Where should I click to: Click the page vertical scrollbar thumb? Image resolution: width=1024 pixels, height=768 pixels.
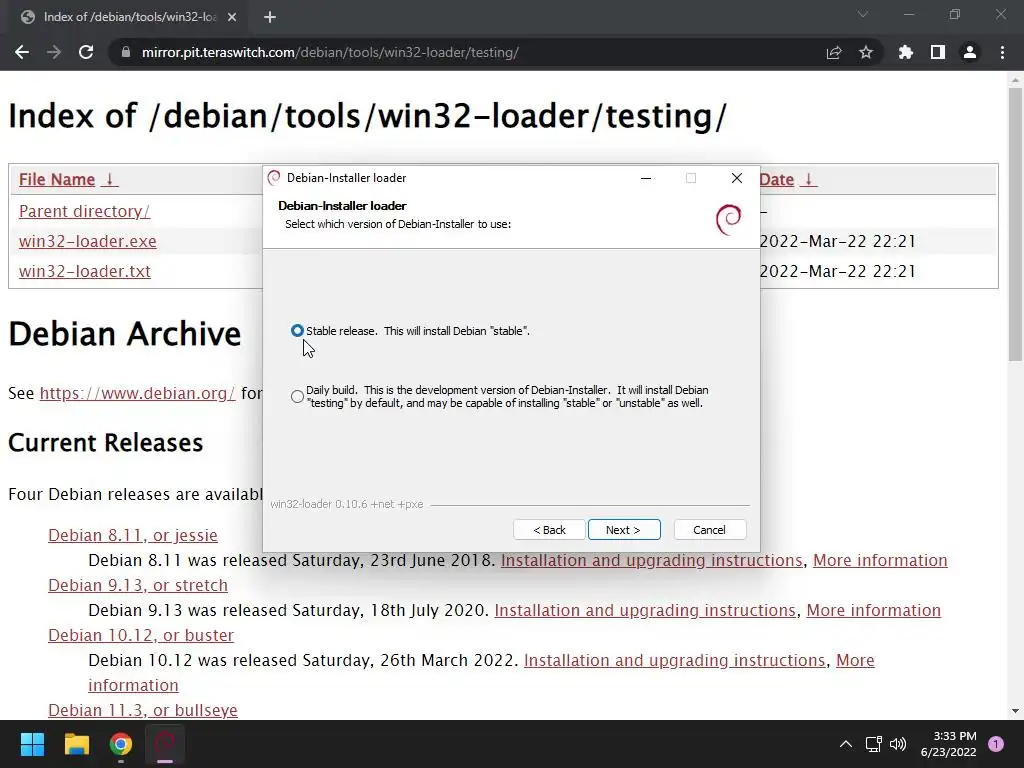(x=1015, y=225)
